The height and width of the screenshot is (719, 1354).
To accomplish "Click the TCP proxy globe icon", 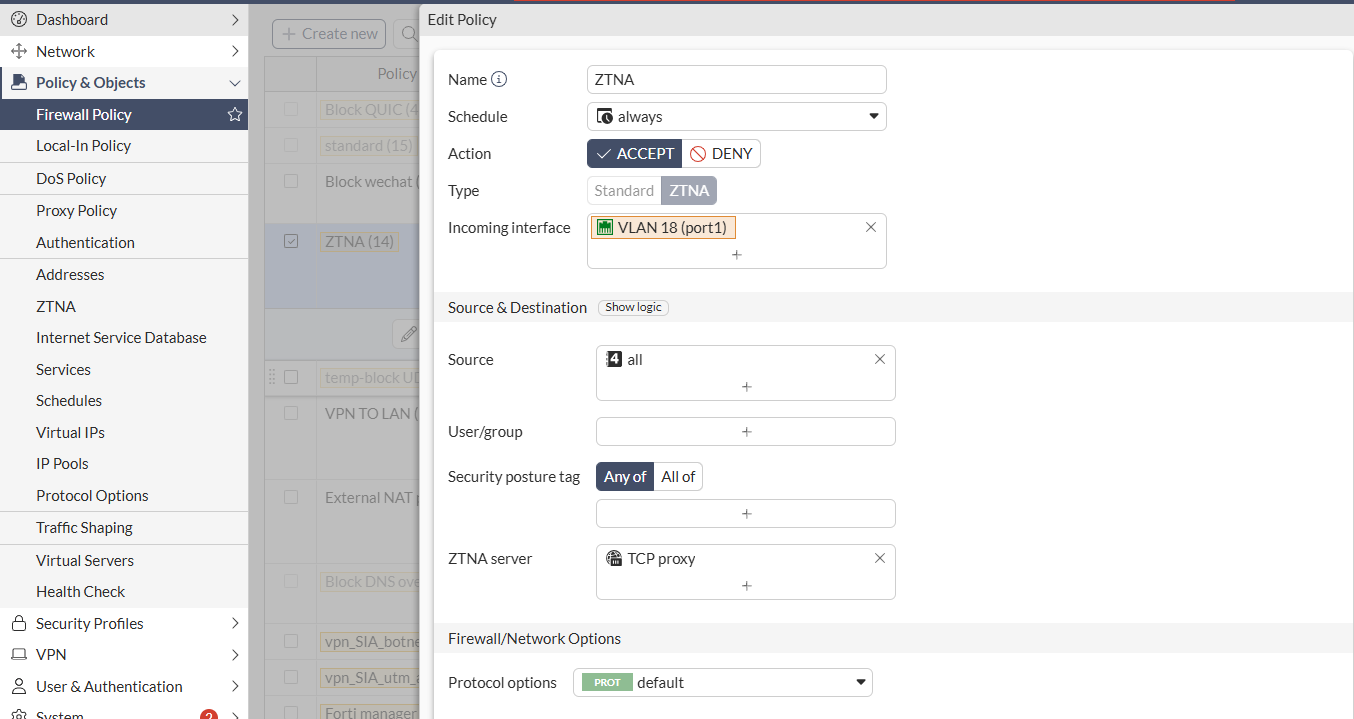I will pyautogui.click(x=614, y=558).
